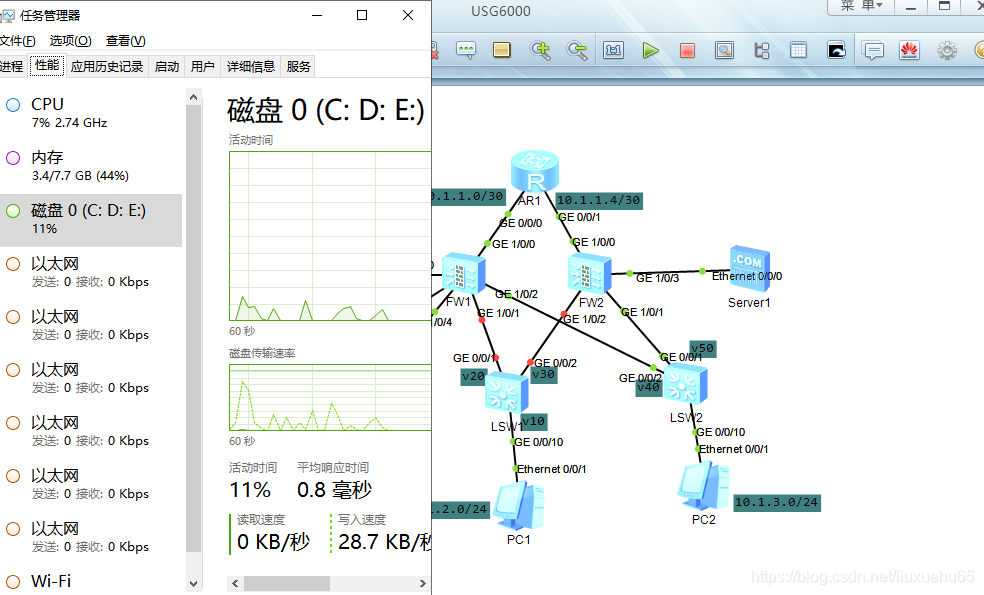
Task: Click the text label tool in eNSP toolbar
Action: (x=466, y=50)
